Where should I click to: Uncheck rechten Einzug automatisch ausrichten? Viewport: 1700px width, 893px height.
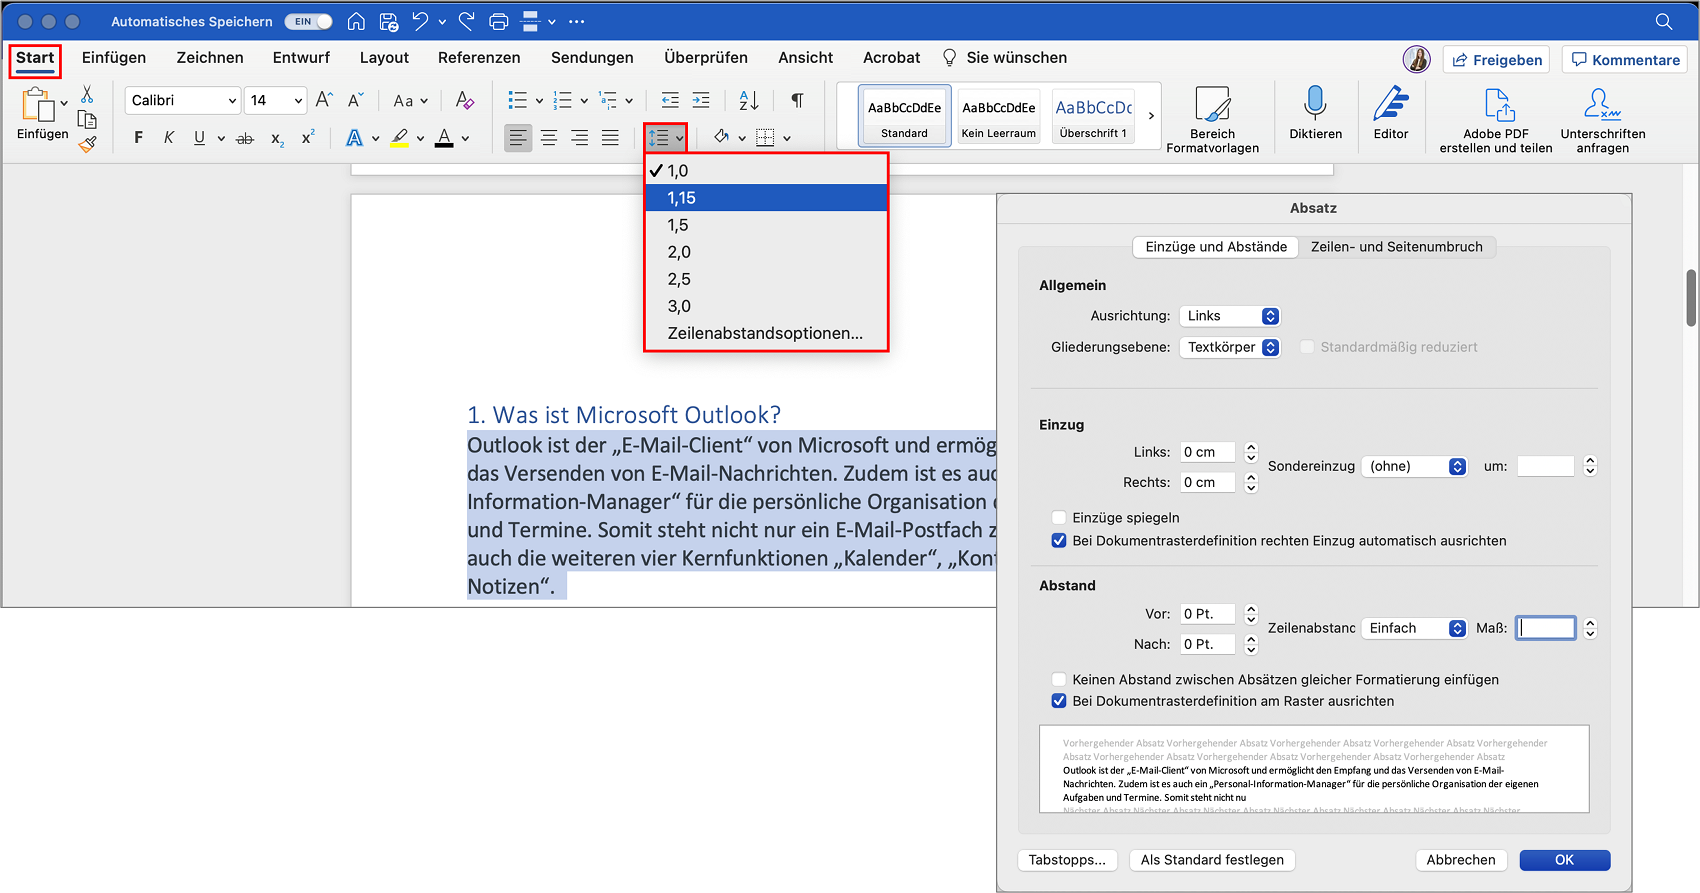pos(1059,540)
